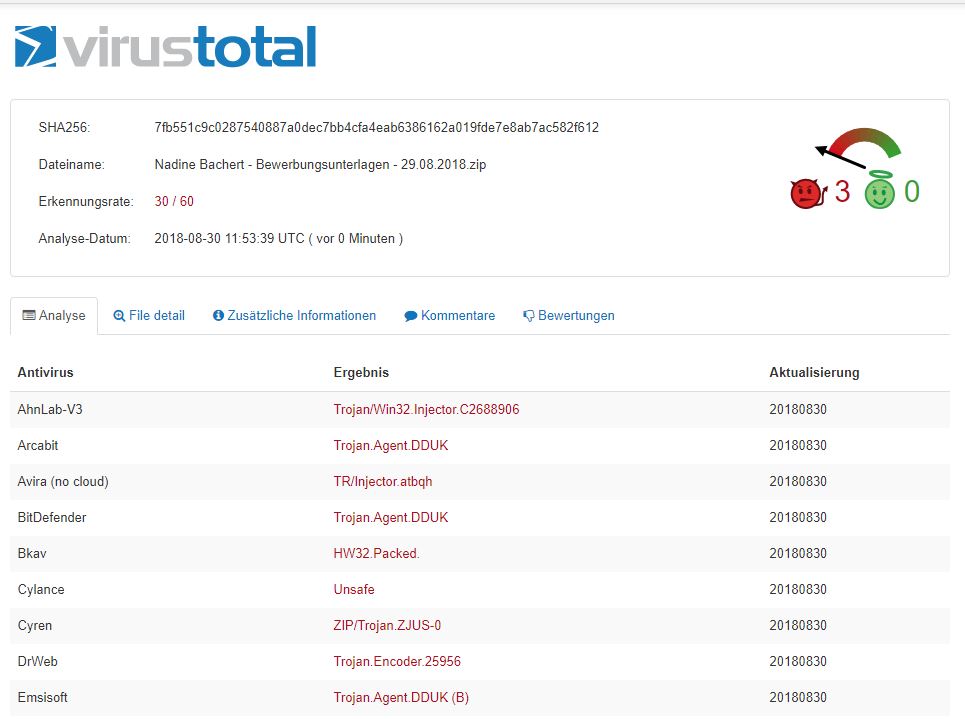Click result Trojan.Encoder.25956
The image size is (965, 719).
click(397, 661)
